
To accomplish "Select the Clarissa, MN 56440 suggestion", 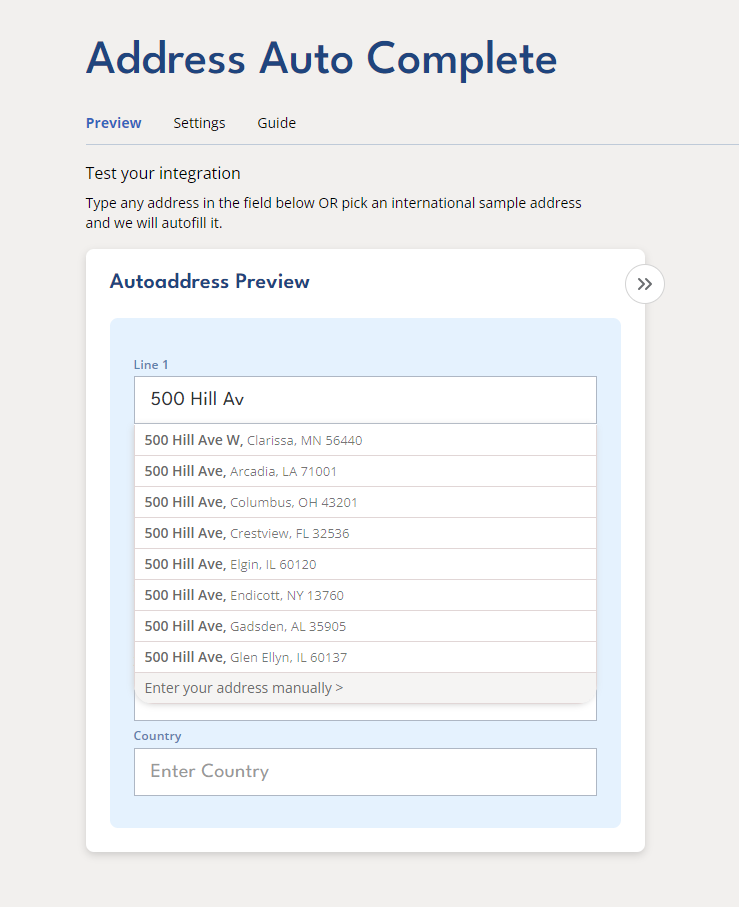I will [x=365, y=440].
